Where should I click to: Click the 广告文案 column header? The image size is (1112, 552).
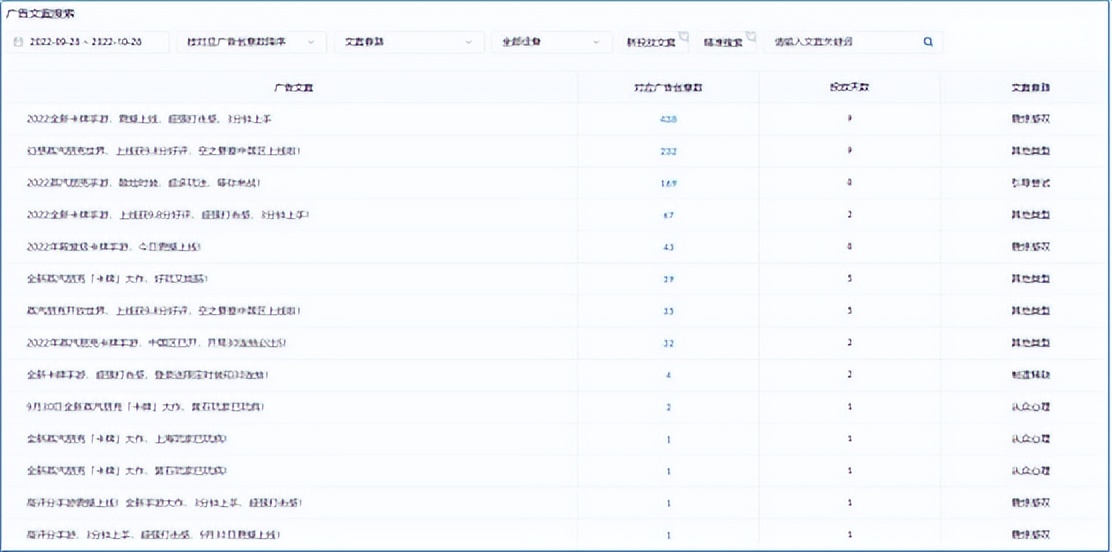(x=293, y=88)
